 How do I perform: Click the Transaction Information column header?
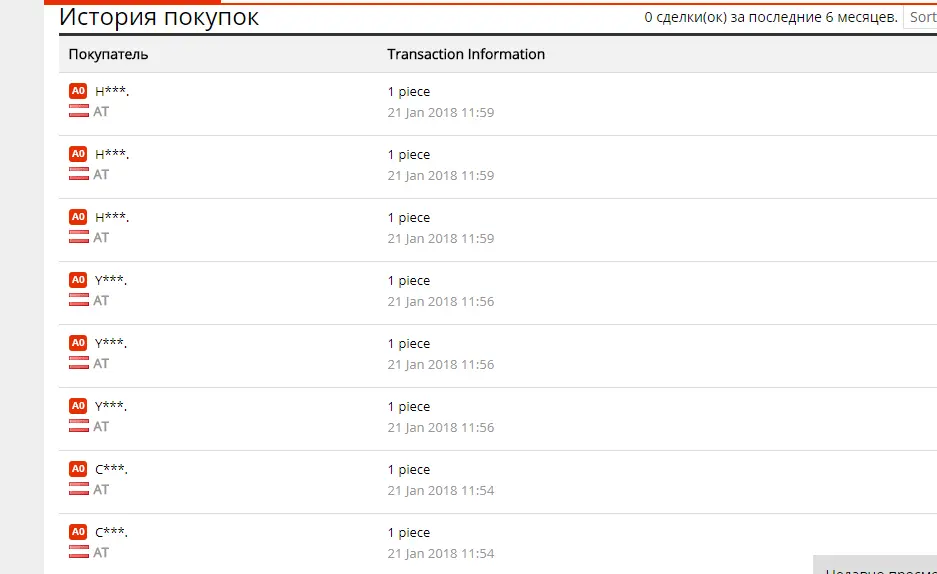tap(466, 54)
